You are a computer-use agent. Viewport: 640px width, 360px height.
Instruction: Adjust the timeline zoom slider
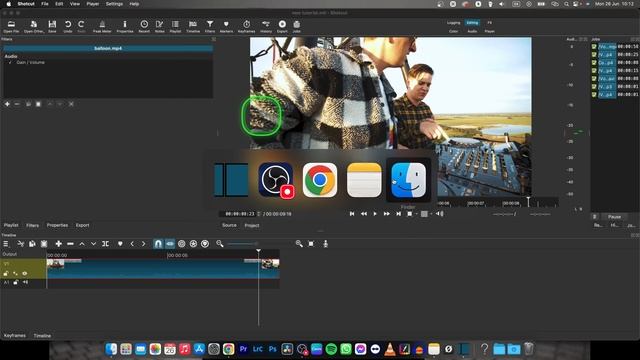[x=242, y=244]
